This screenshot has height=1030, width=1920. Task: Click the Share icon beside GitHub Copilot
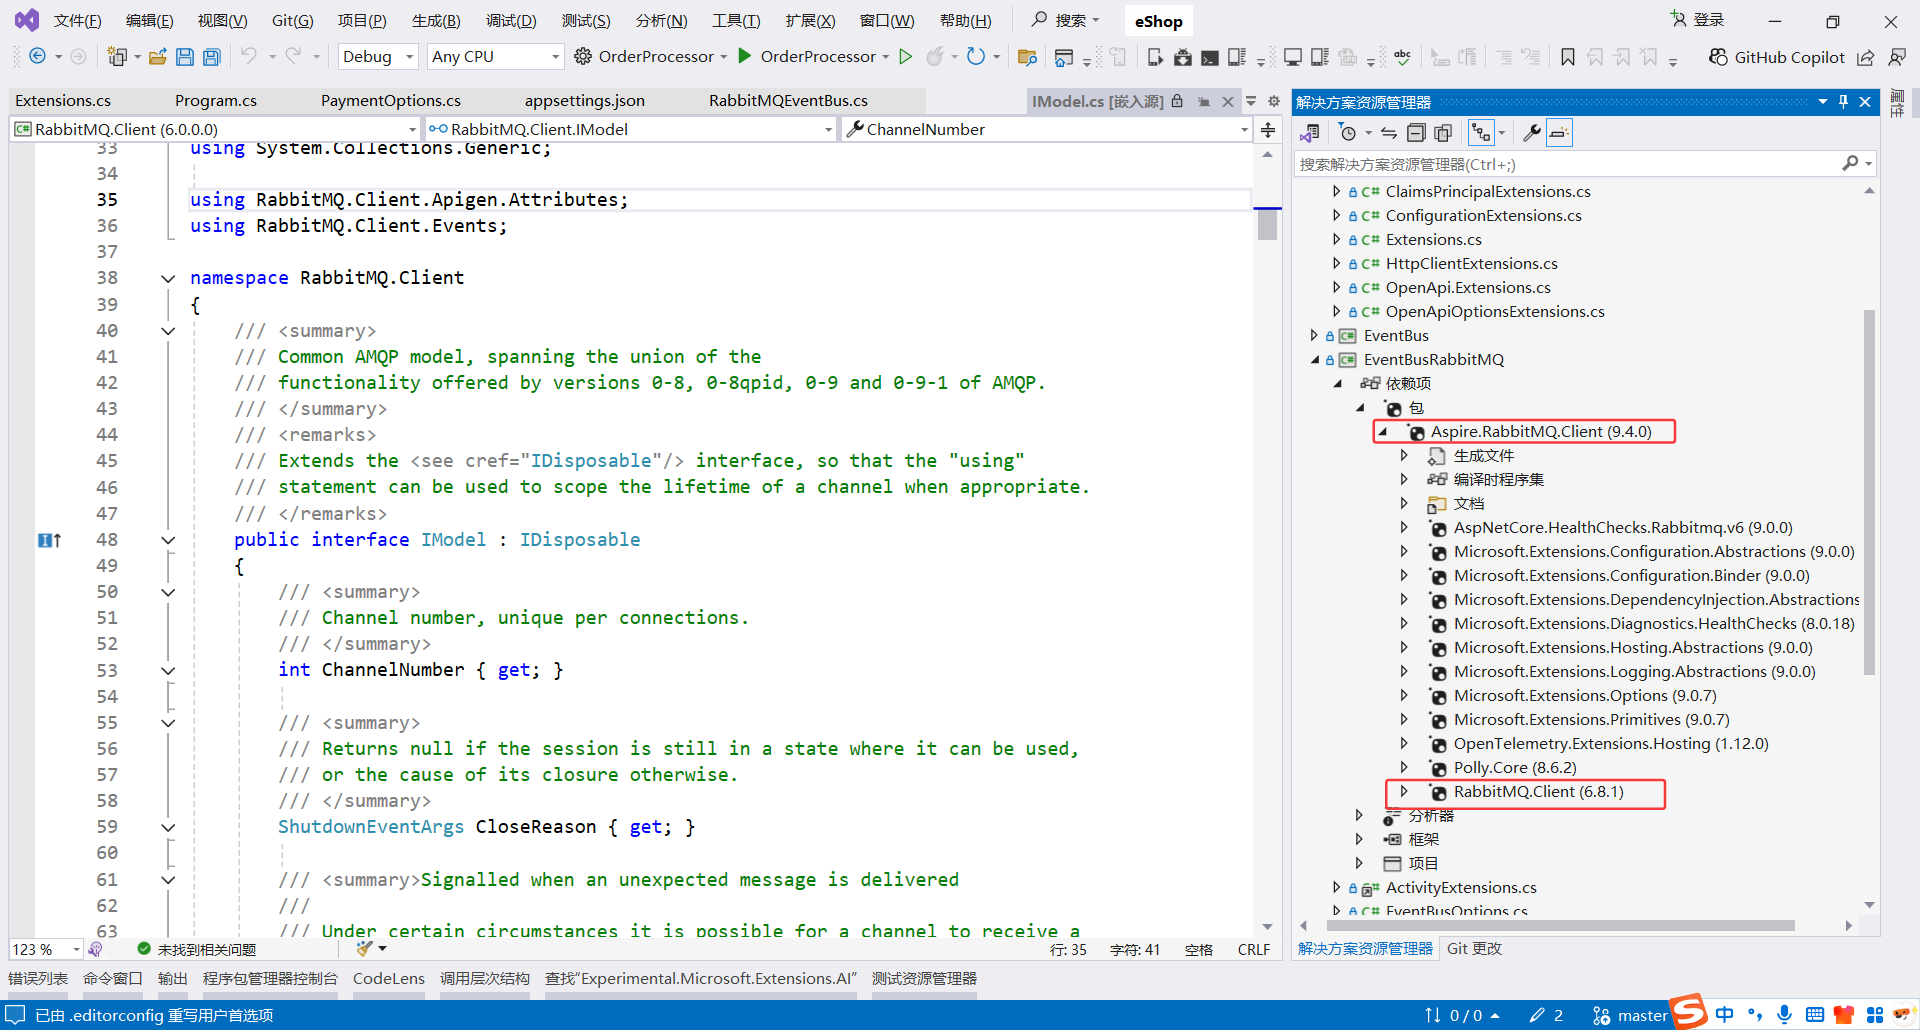[x=1866, y=57]
